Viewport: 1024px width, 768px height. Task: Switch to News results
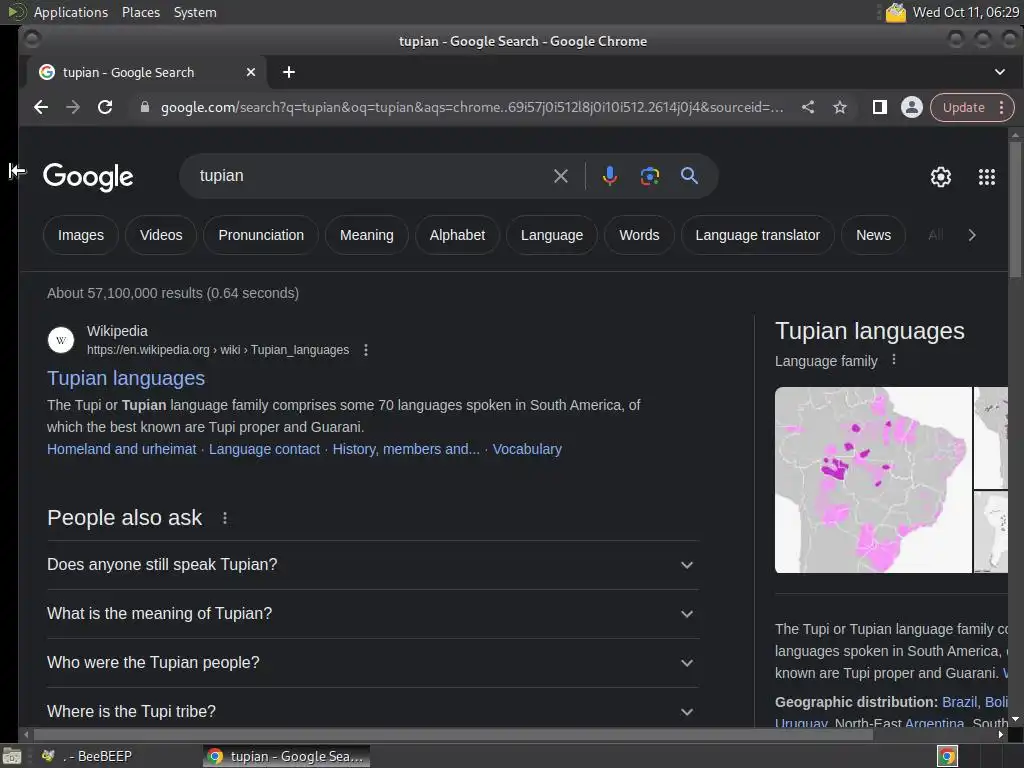[873, 235]
